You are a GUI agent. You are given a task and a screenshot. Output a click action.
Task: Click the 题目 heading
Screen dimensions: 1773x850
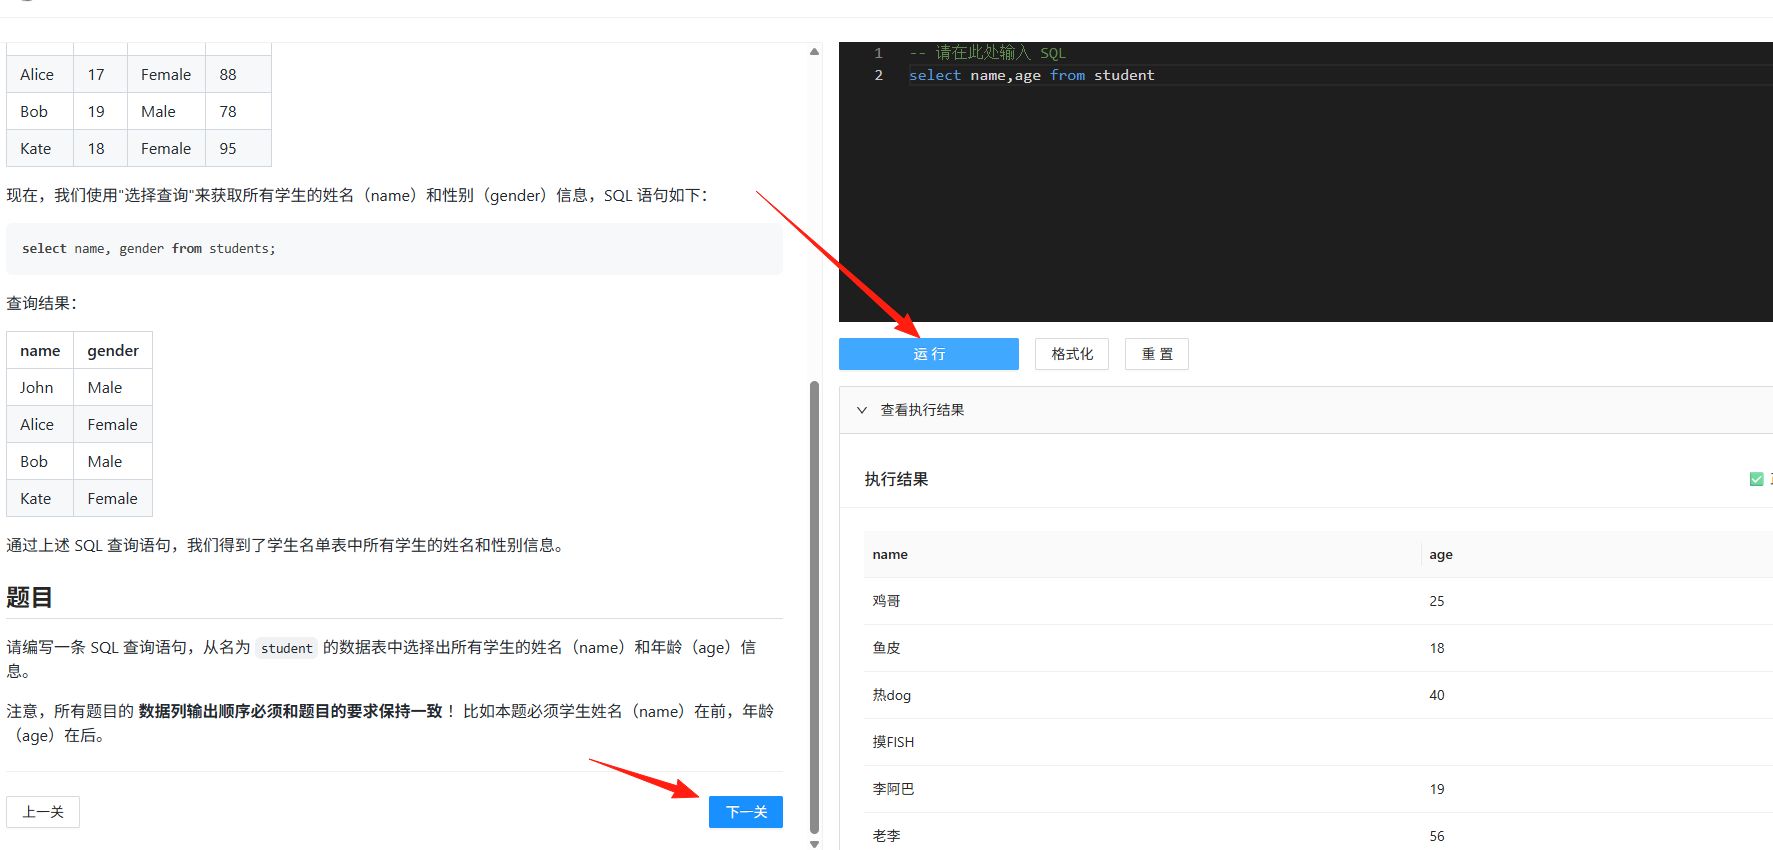tap(29, 597)
